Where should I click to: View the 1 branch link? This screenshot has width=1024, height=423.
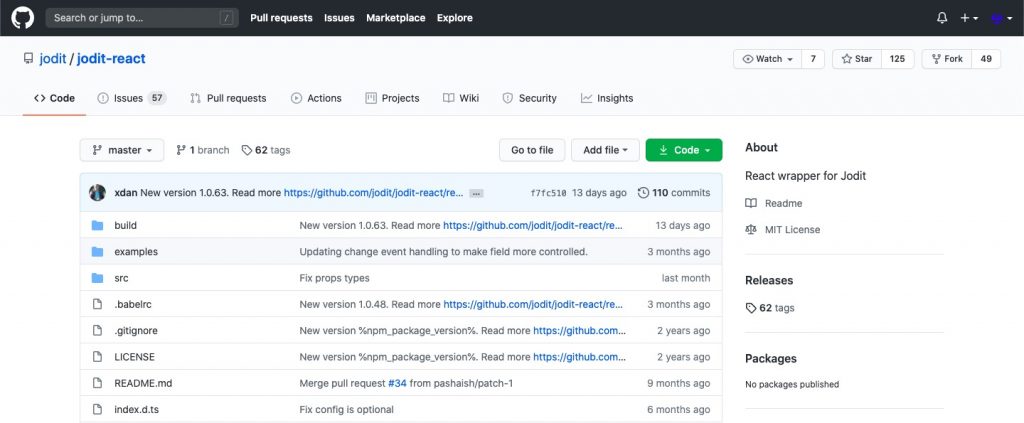202,150
